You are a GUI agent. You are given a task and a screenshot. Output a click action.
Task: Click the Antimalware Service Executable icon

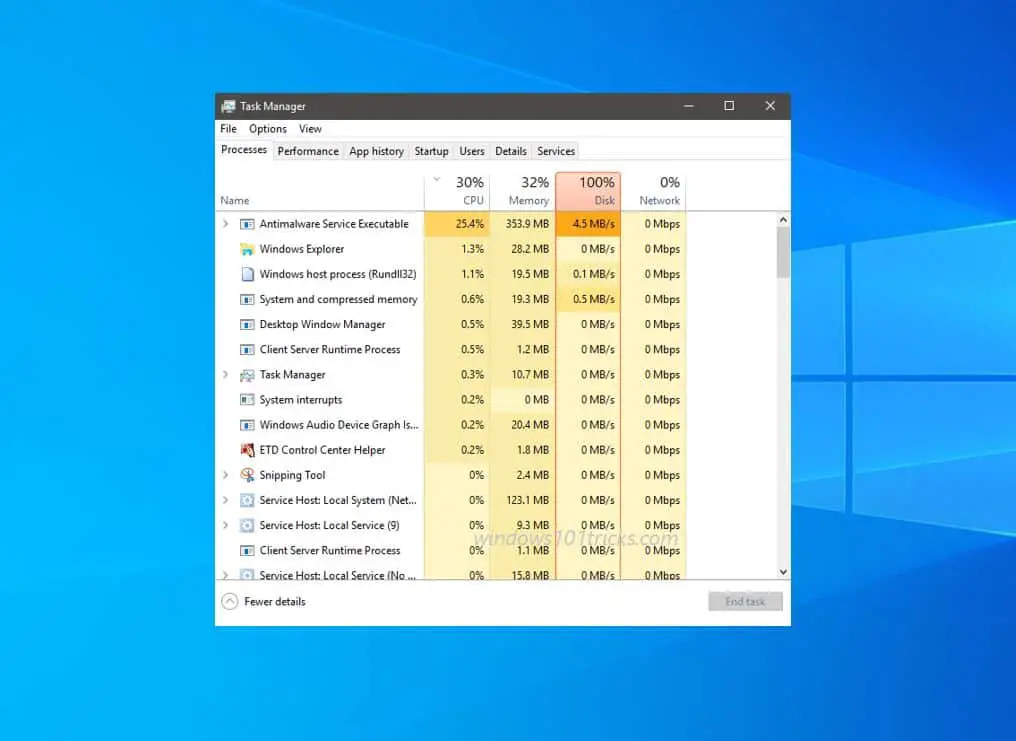246,224
